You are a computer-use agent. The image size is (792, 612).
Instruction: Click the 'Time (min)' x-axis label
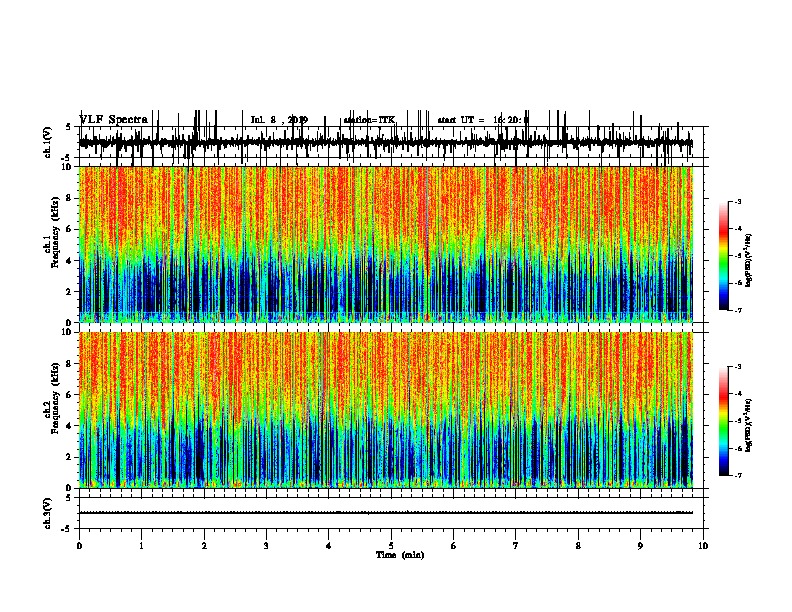pos(400,555)
